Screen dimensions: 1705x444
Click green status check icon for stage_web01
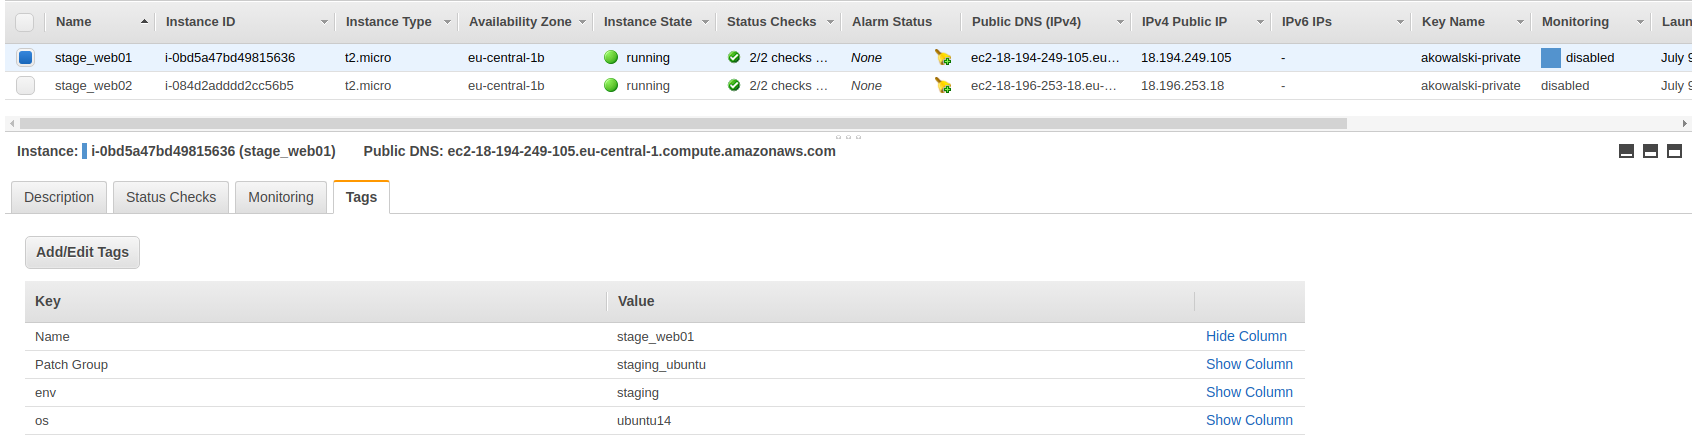(x=734, y=58)
